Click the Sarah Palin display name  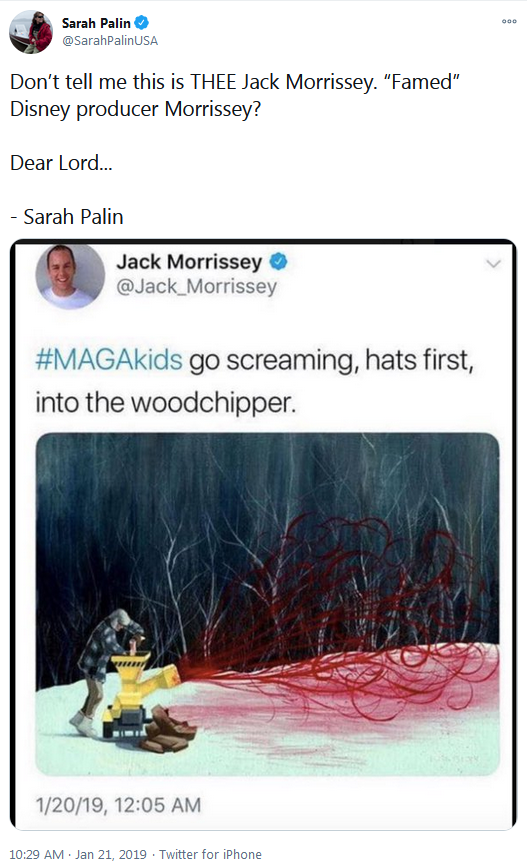(96, 23)
